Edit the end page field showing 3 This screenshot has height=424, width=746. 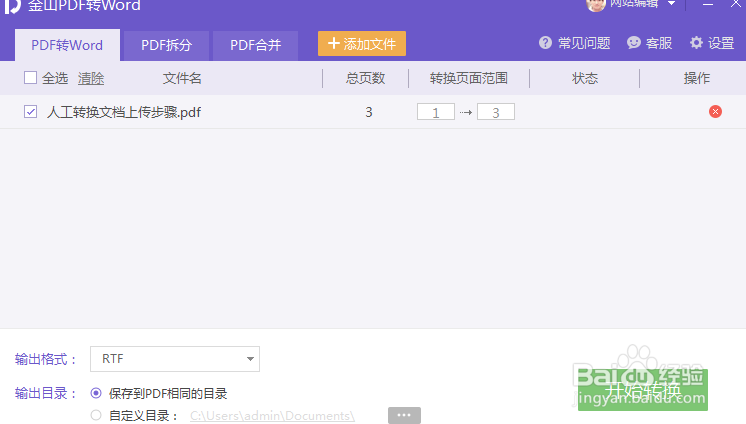coord(496,112)
